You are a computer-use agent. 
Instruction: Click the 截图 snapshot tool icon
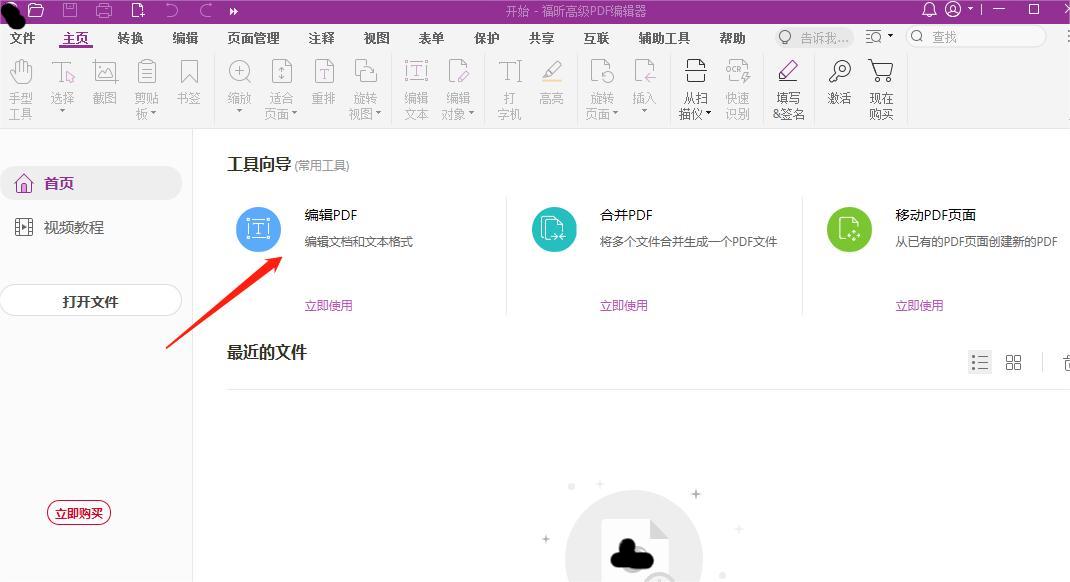click(x=105, y=73)
